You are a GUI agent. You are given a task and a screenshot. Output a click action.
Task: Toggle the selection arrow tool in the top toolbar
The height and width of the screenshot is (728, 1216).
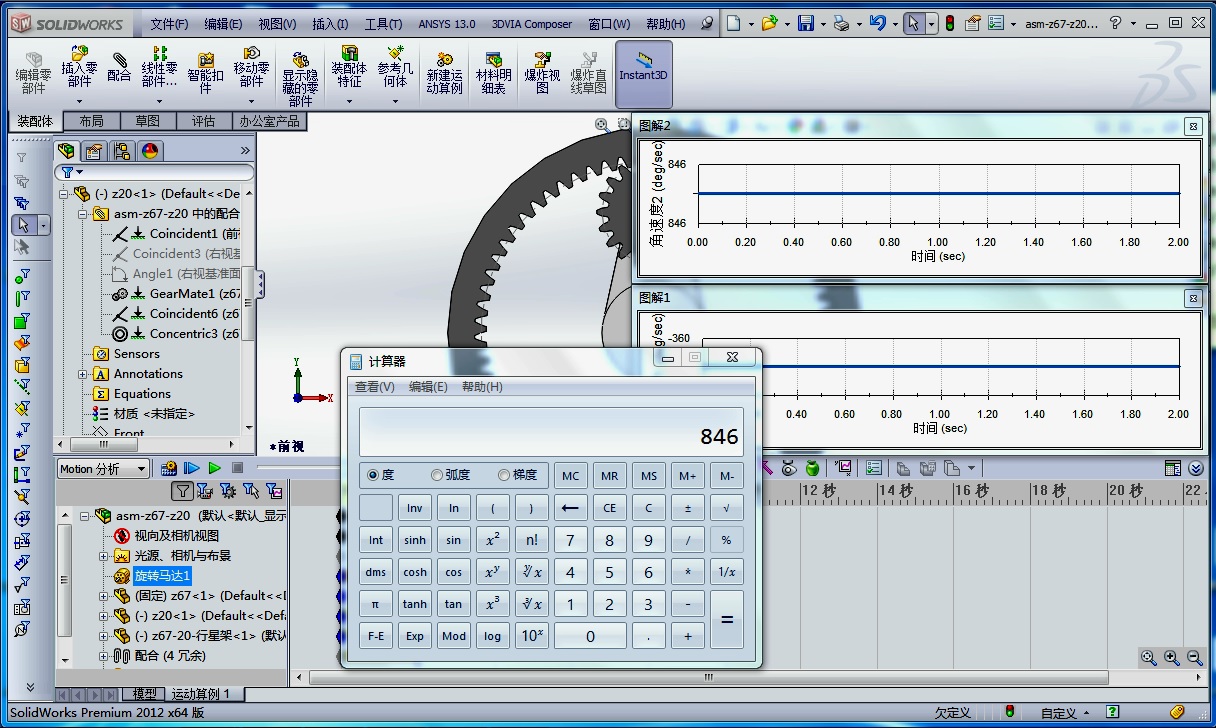coord(913,23)
